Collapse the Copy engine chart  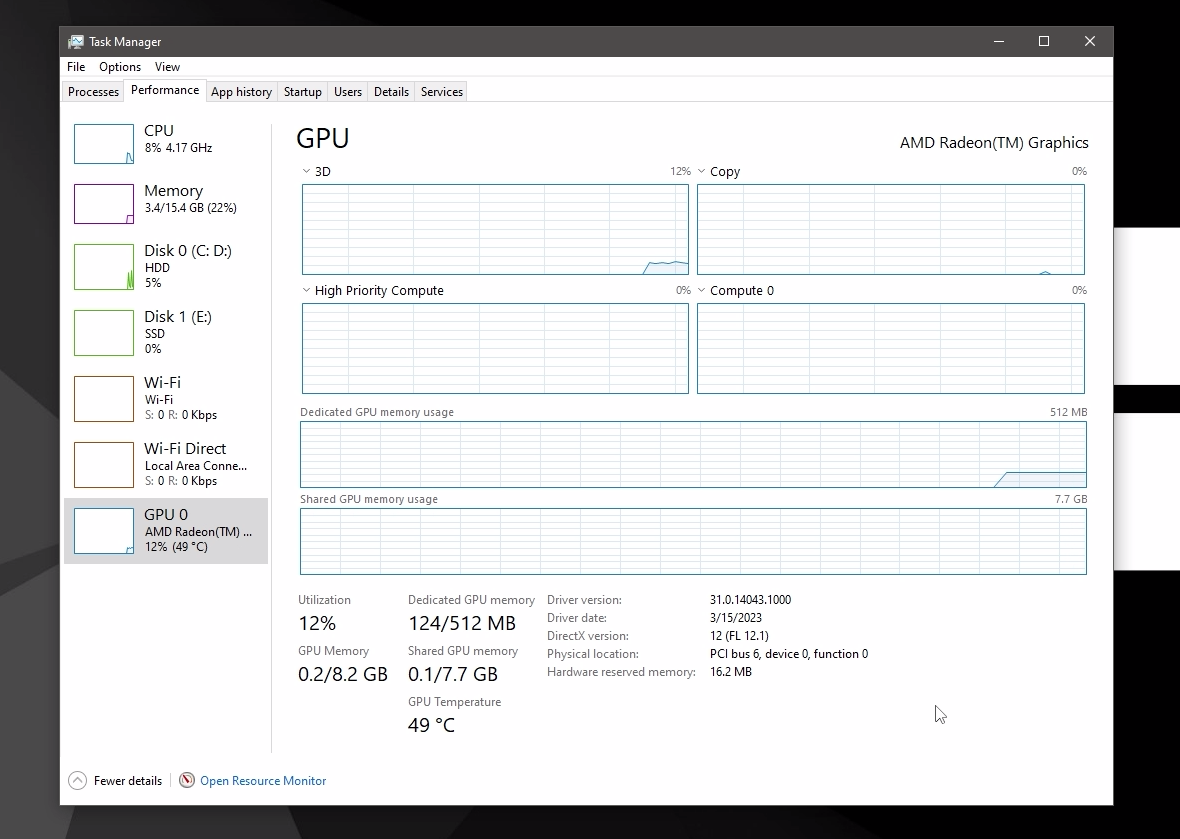click(x=701, y=171)
